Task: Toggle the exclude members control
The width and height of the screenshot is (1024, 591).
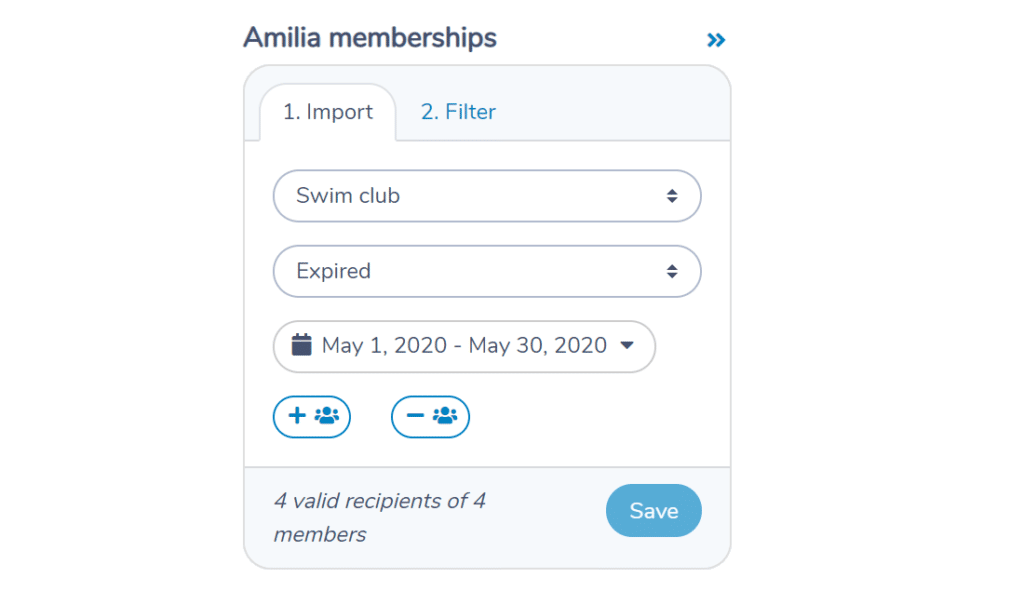Action: coord(430,417)
